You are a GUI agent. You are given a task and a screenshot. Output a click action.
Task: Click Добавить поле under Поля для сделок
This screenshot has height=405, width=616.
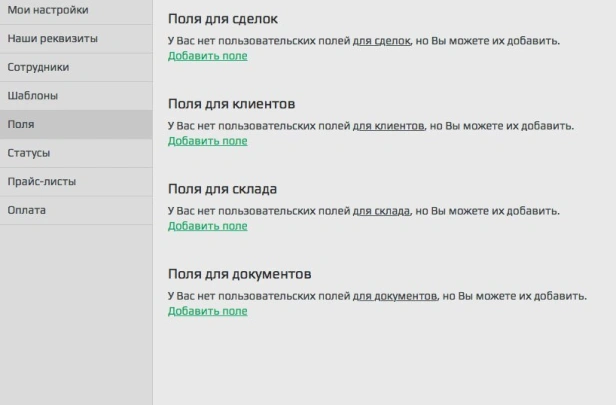click(207, 56)
